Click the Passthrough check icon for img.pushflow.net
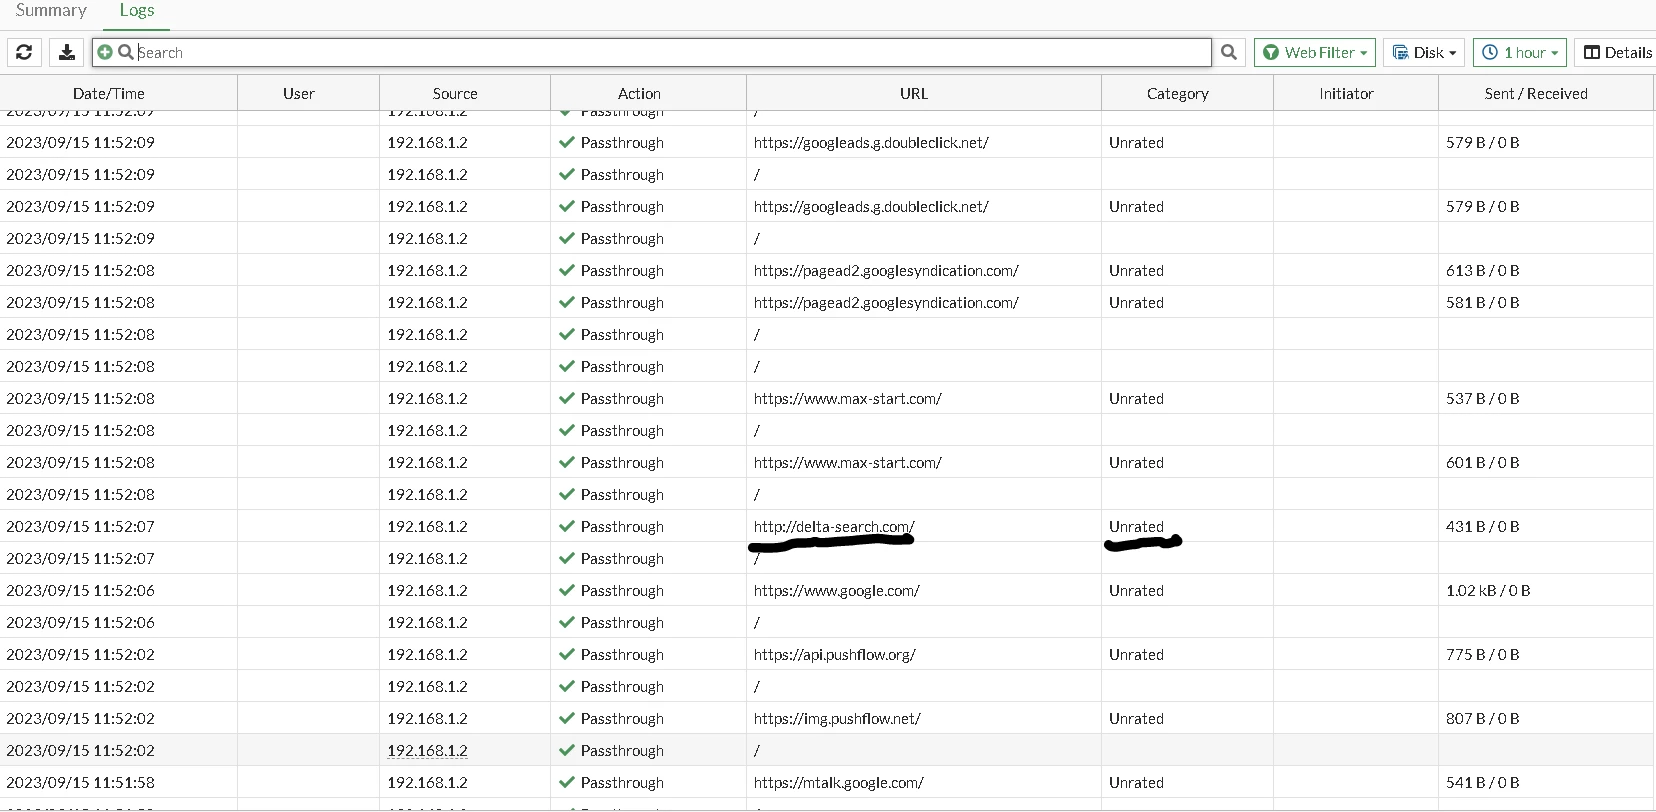The image size is (1656, 812). tap(567, 718)
